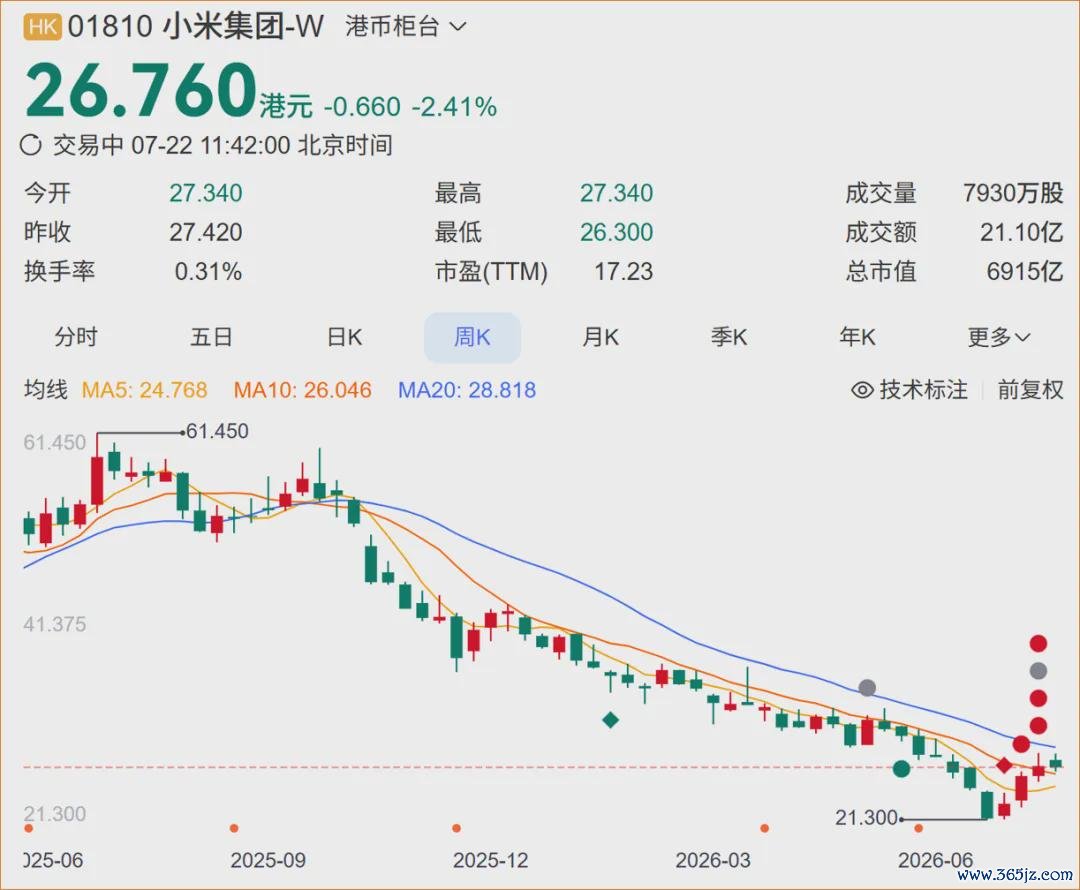Click the current price 26.760
Image resolution: width=1080 pixels, height=890 pixels.
[x=141, y=90]
